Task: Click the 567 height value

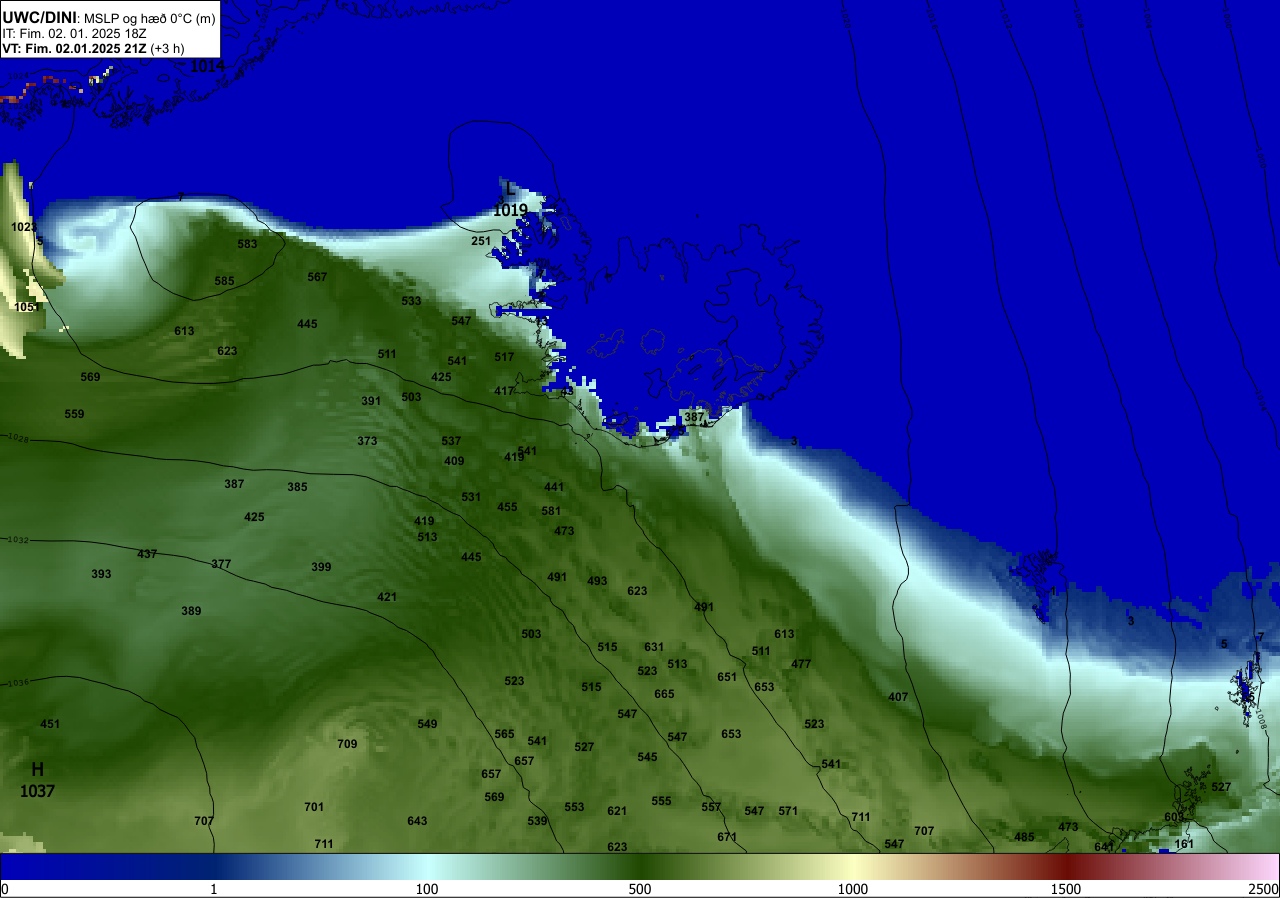Action: click(x=317, y=277)
